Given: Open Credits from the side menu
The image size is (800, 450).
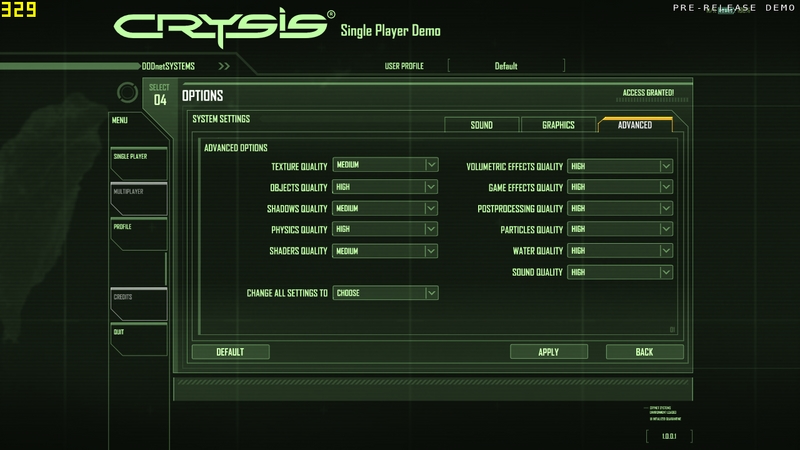Looking at the screenshot, I should click(x=139, y=304).
